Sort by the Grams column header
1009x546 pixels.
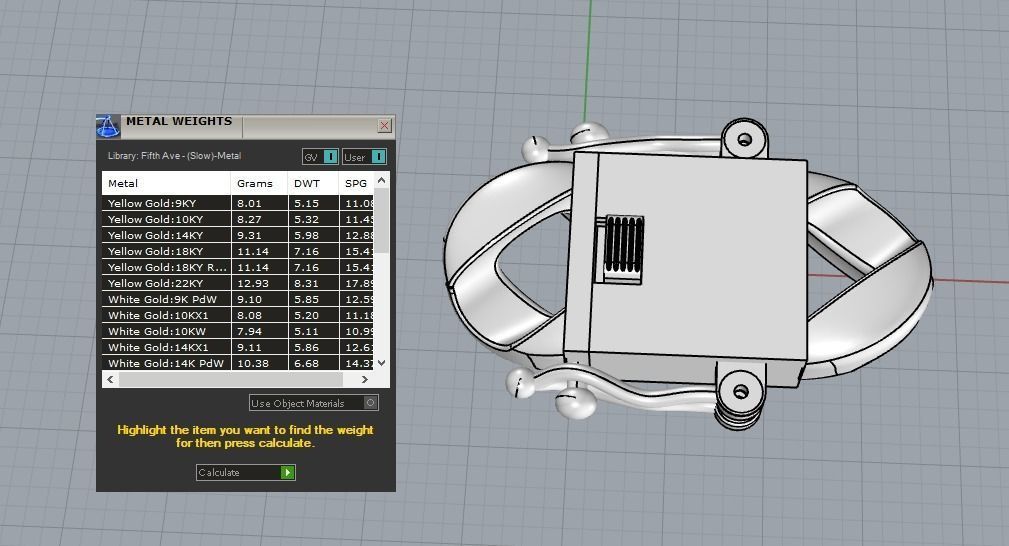click(259, 184)
